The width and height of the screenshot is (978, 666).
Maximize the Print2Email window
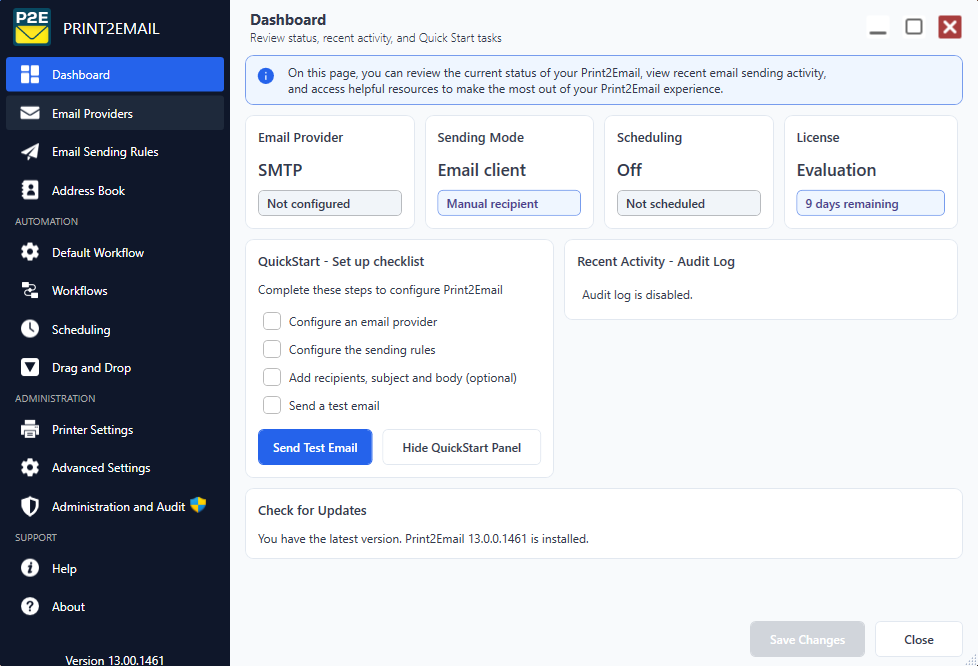coord(914,27)
